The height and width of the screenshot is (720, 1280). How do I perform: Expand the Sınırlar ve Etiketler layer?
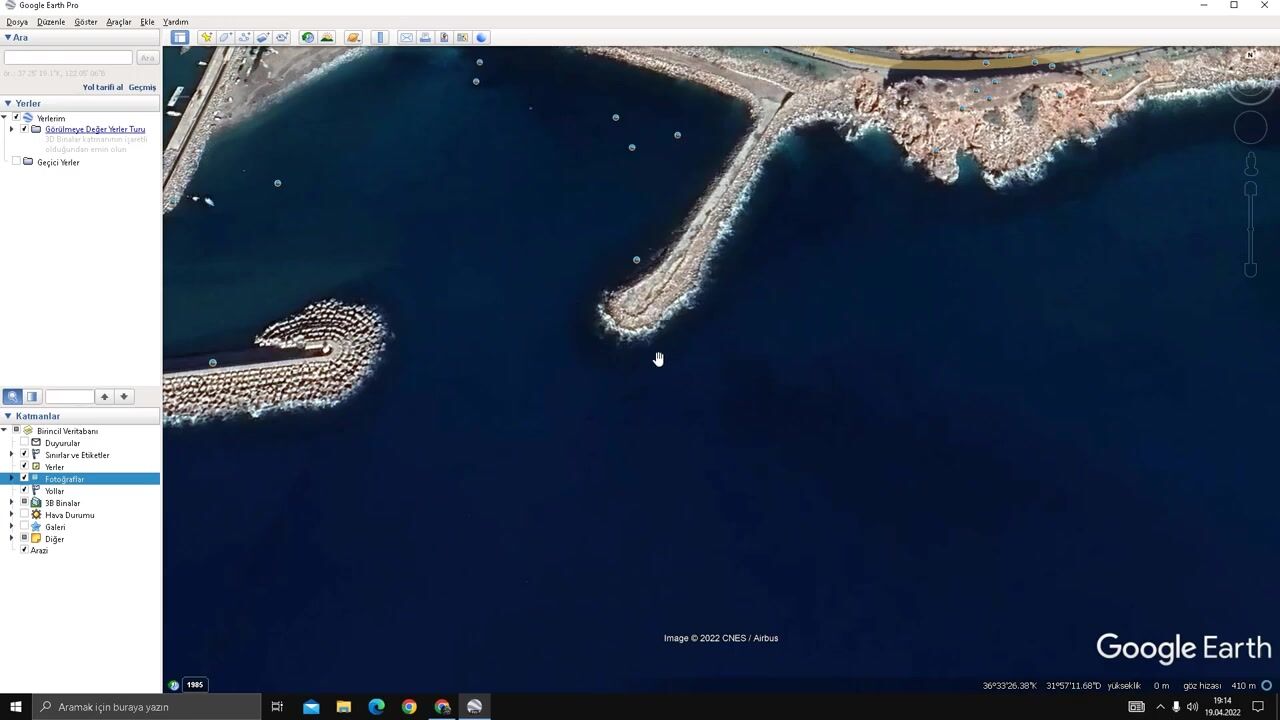12,454
